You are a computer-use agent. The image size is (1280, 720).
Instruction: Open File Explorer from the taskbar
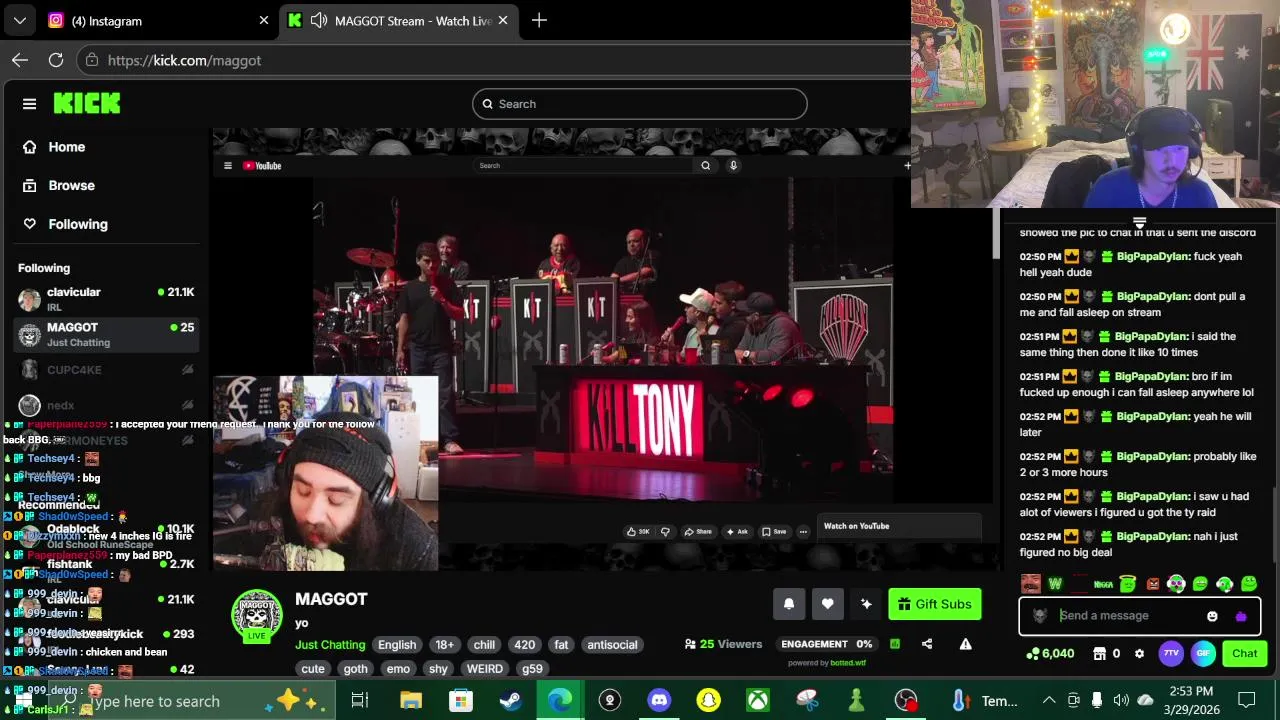click(411, 700)
